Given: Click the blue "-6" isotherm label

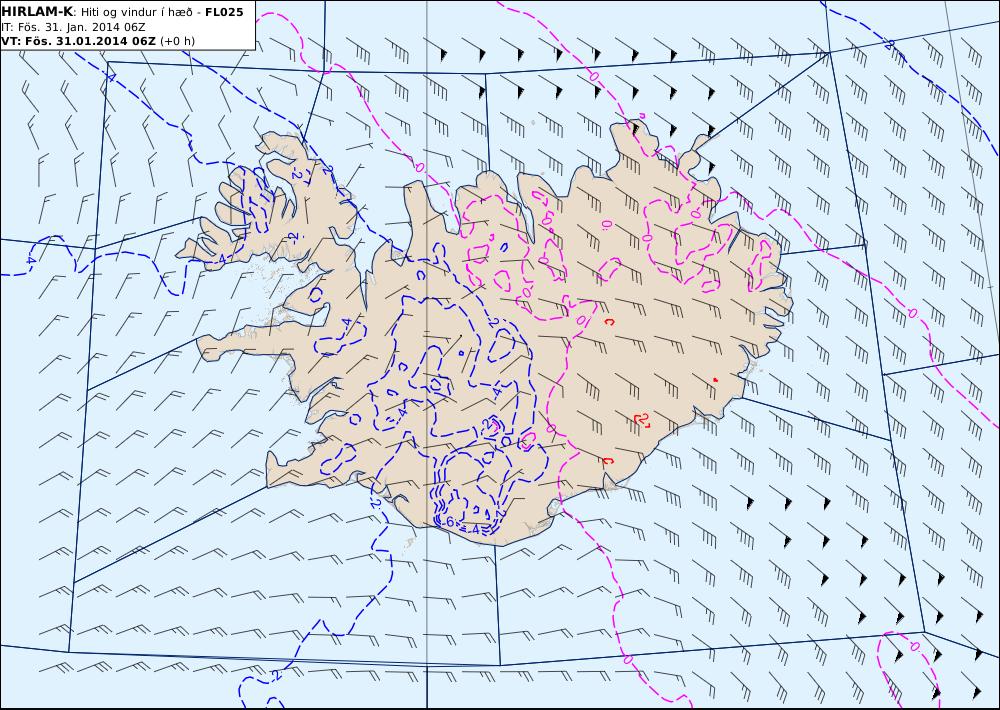Looking at the screenshot, I should point(448,522).
